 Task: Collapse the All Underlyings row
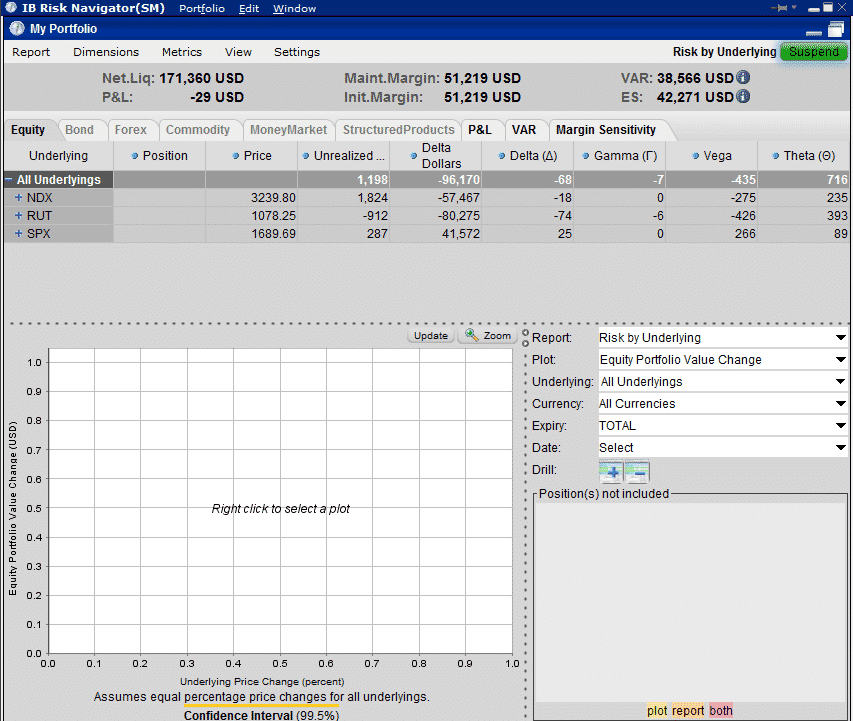click(x=9, y=179)
